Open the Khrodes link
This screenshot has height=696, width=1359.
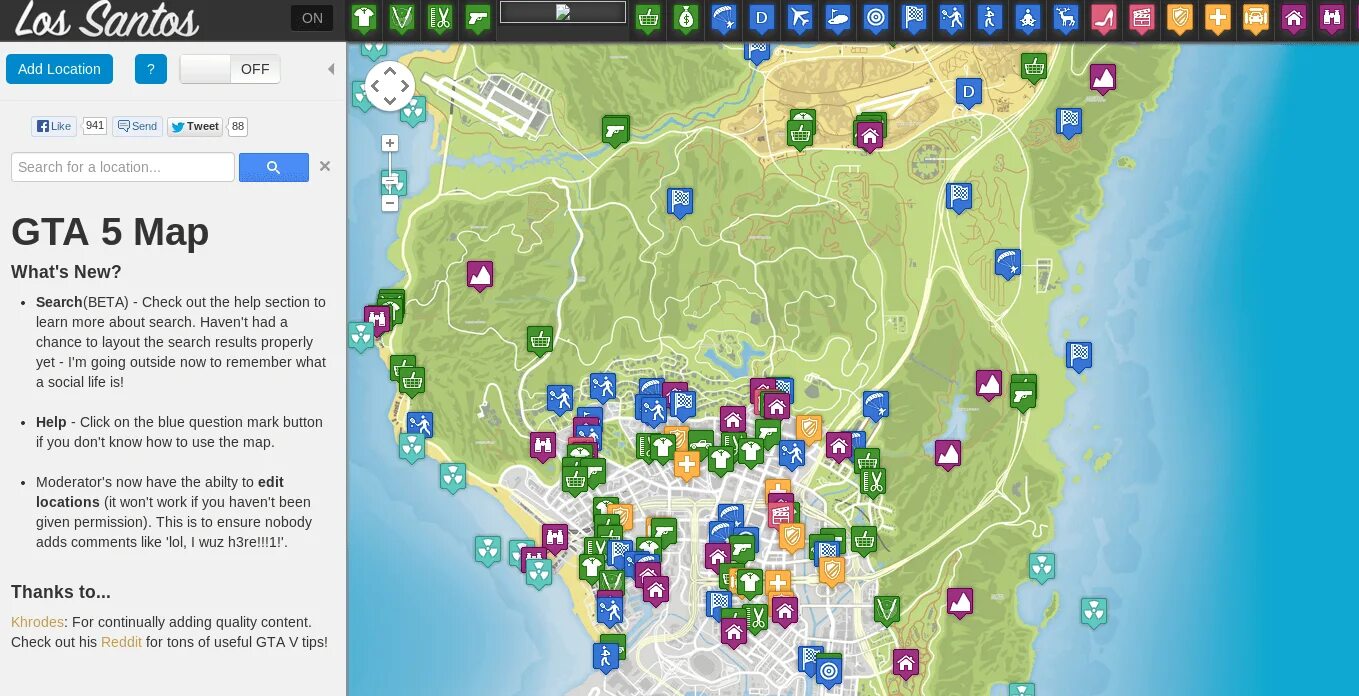coord(38,622)
